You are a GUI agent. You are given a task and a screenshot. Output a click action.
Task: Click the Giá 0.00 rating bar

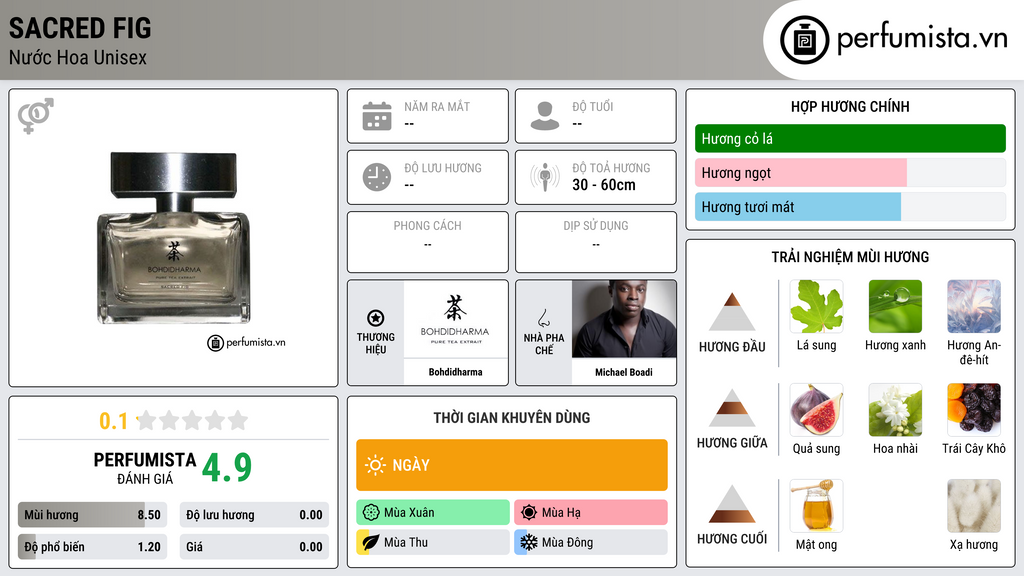click(254, 547)
